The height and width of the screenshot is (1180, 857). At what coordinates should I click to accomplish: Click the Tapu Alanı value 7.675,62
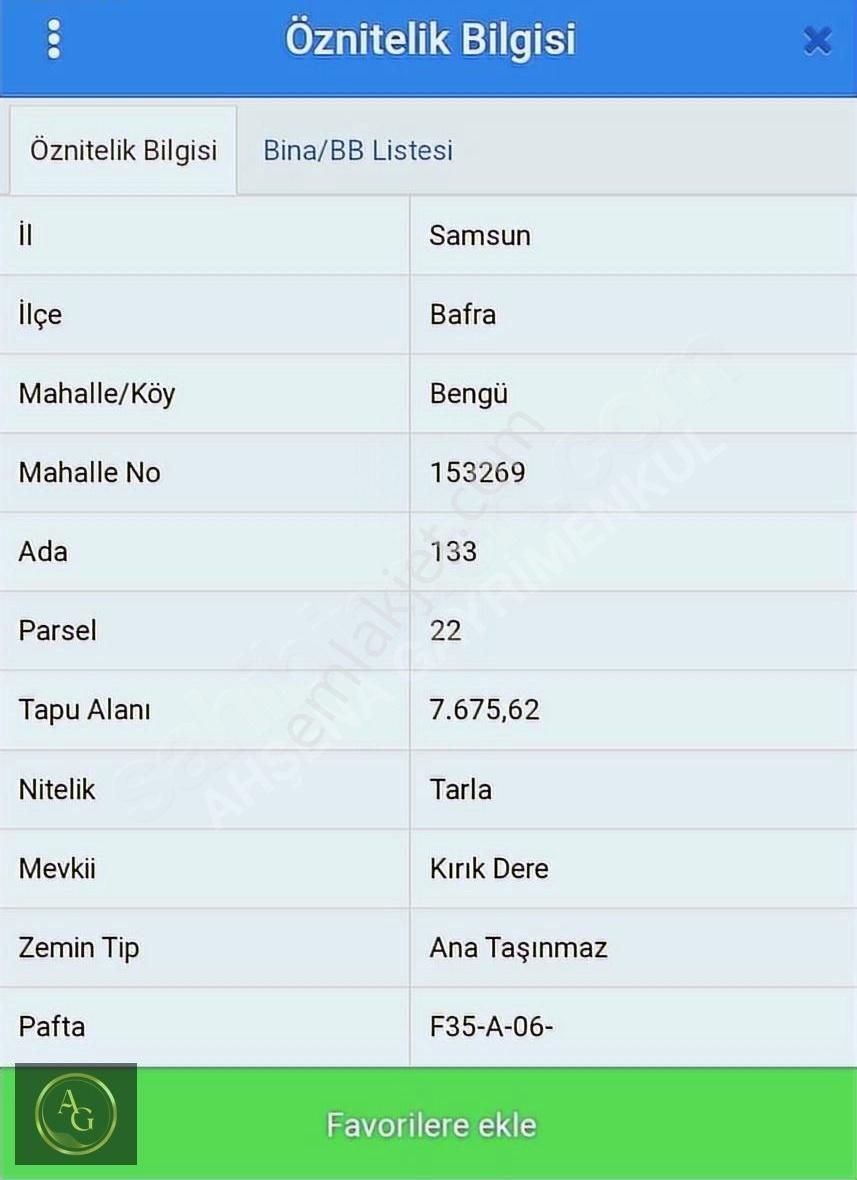(x=485, y=710)
